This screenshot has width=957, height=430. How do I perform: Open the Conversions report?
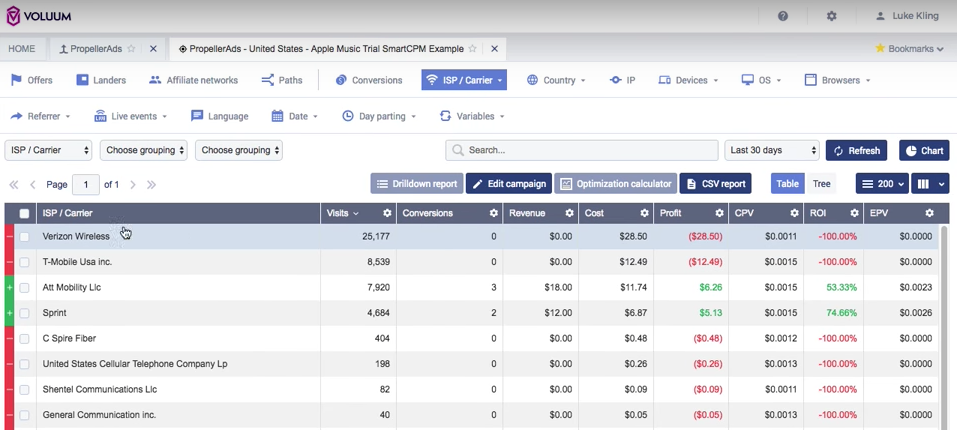[x=369, y=80]
